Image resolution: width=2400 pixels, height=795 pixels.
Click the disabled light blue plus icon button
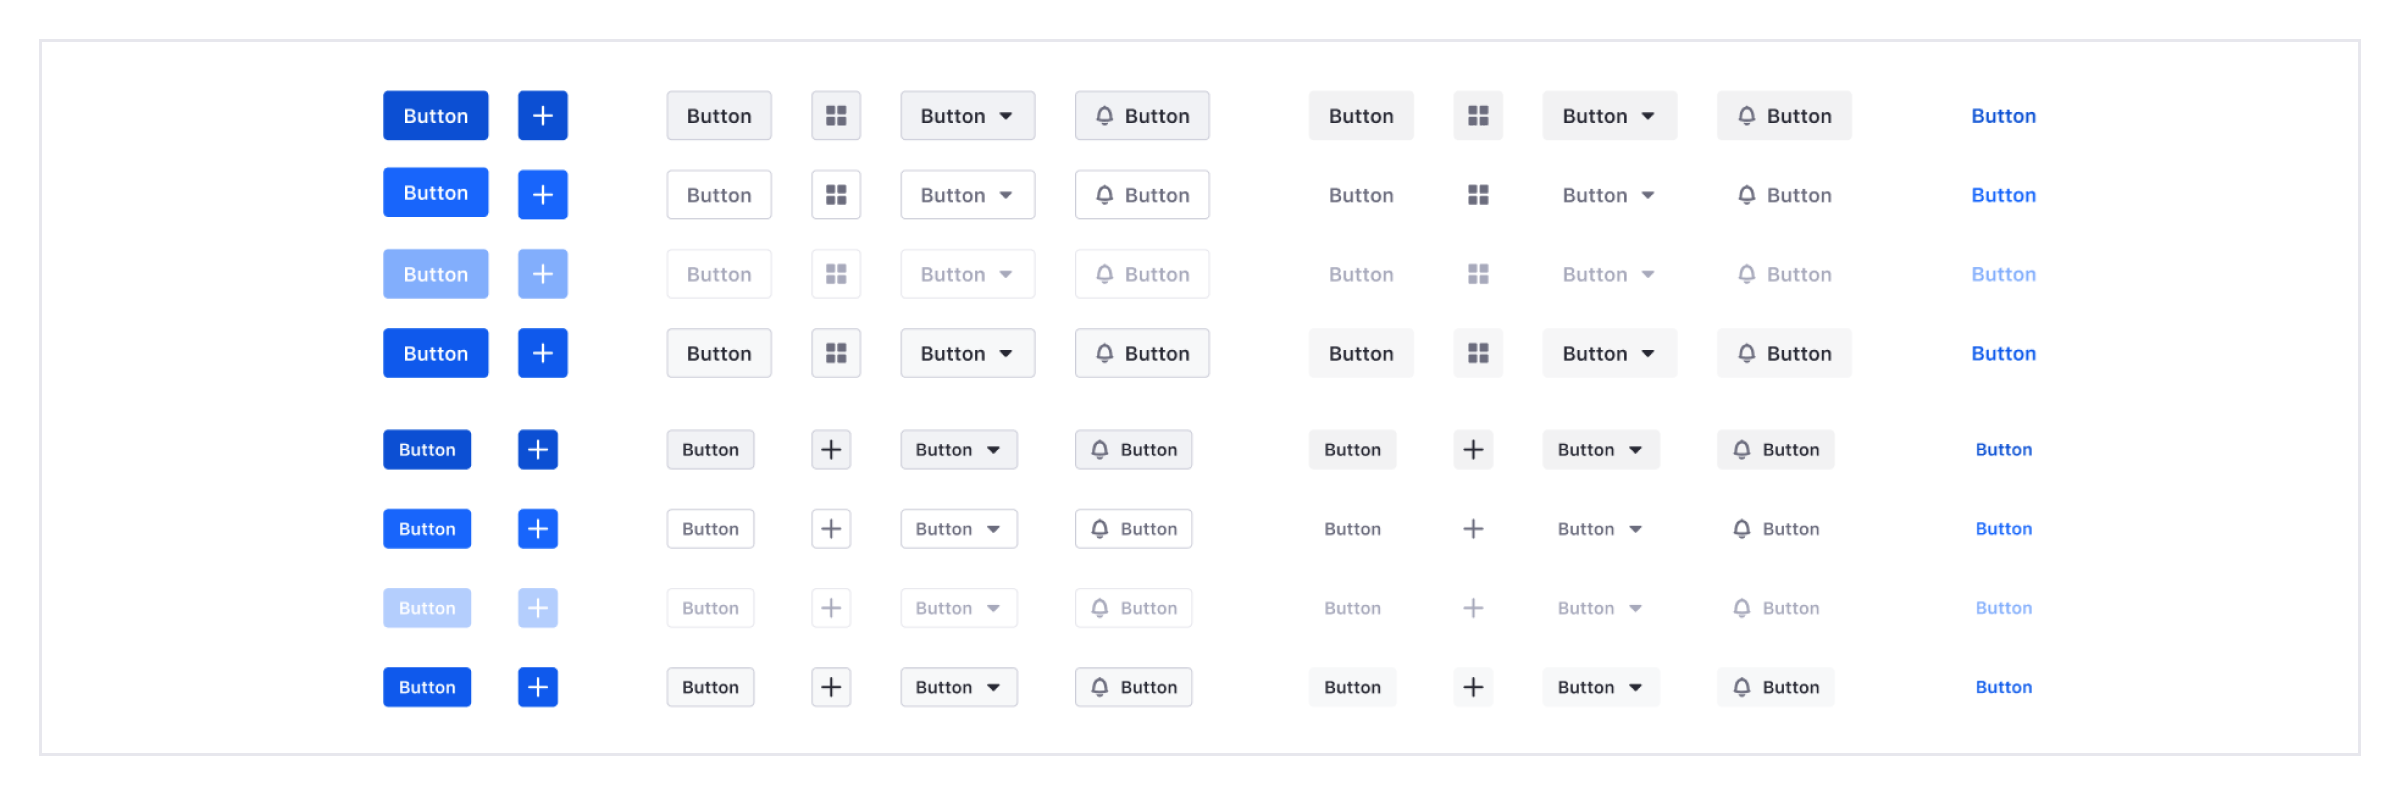point(542,273)
